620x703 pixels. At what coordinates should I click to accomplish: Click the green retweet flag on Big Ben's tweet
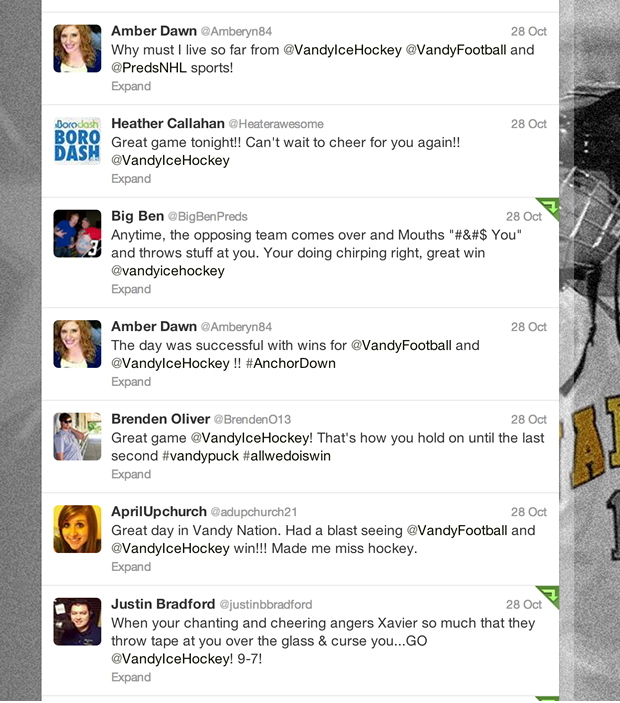pyautogui.click(x=550, y=207)
